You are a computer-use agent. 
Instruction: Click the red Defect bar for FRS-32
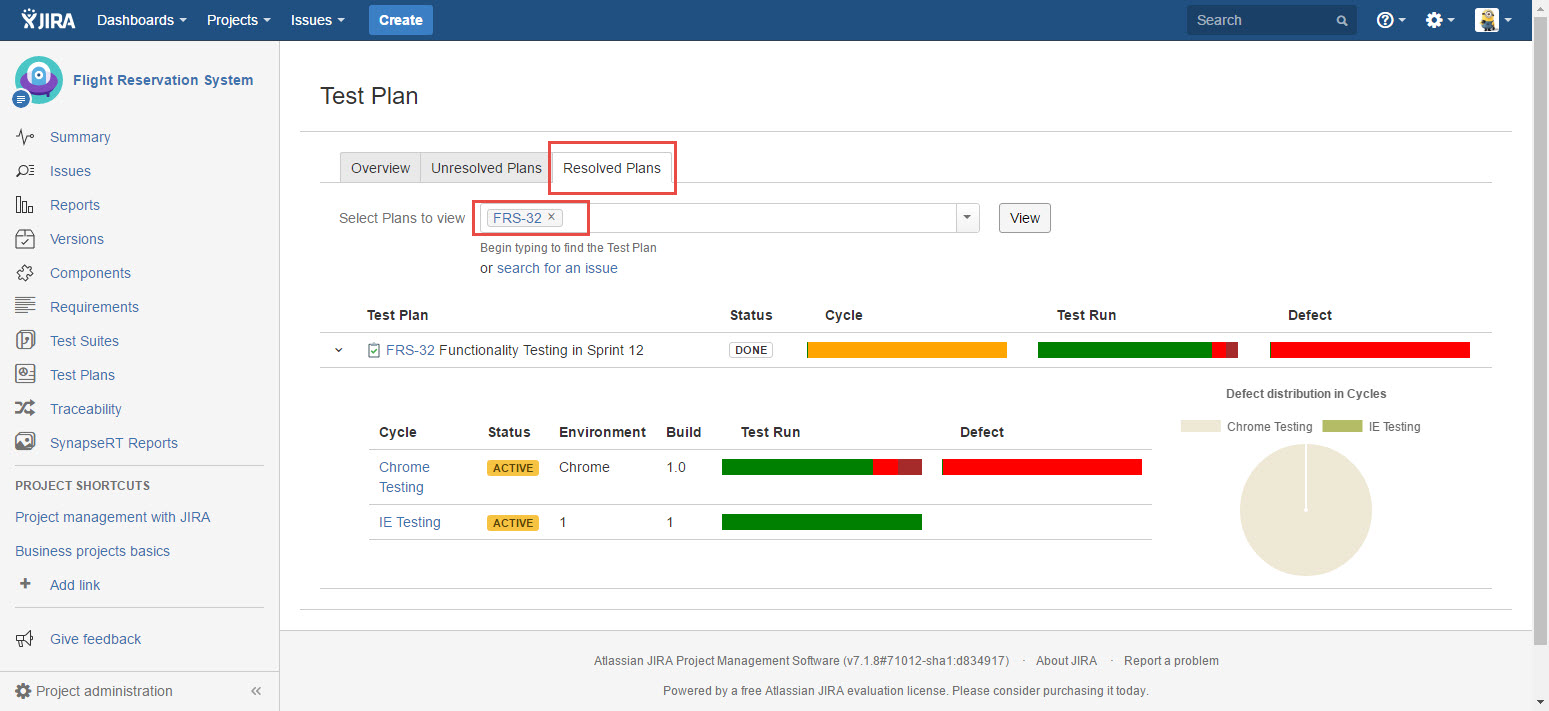1369,350
